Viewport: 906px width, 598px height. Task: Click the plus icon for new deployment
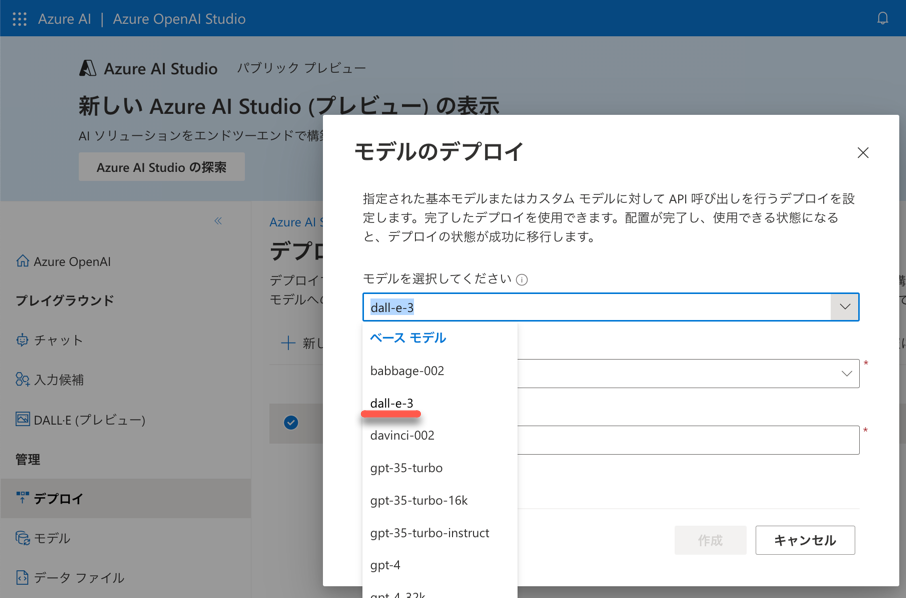tap(287, 343)
